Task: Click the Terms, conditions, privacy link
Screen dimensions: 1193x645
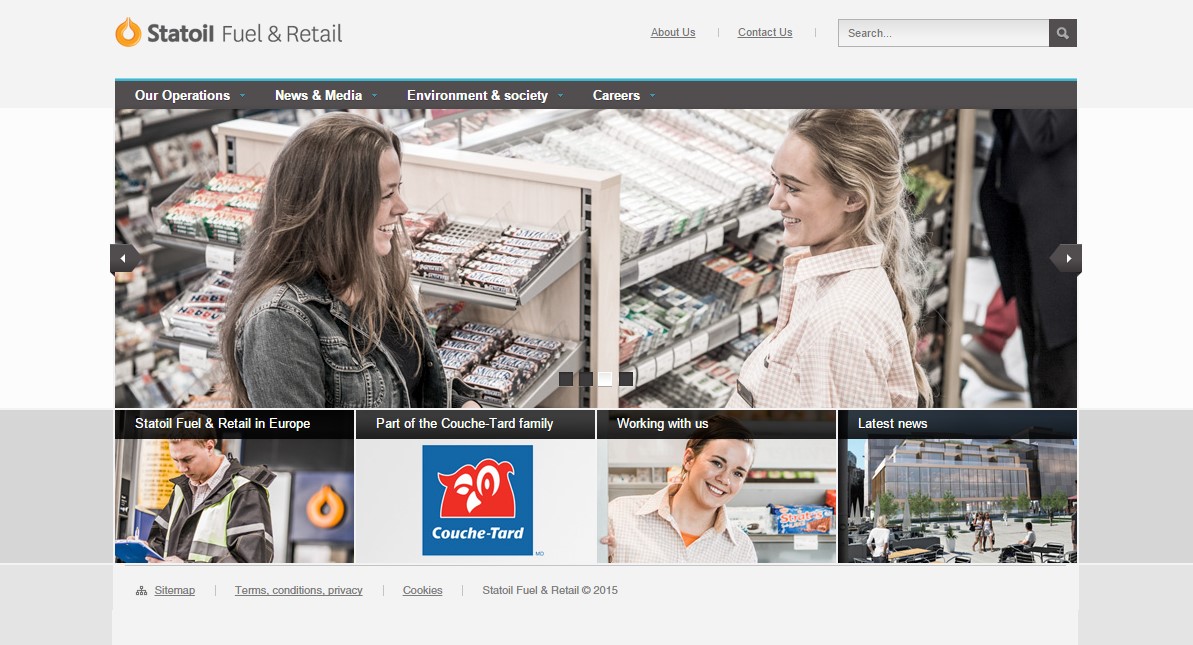Action: point(298,590)
